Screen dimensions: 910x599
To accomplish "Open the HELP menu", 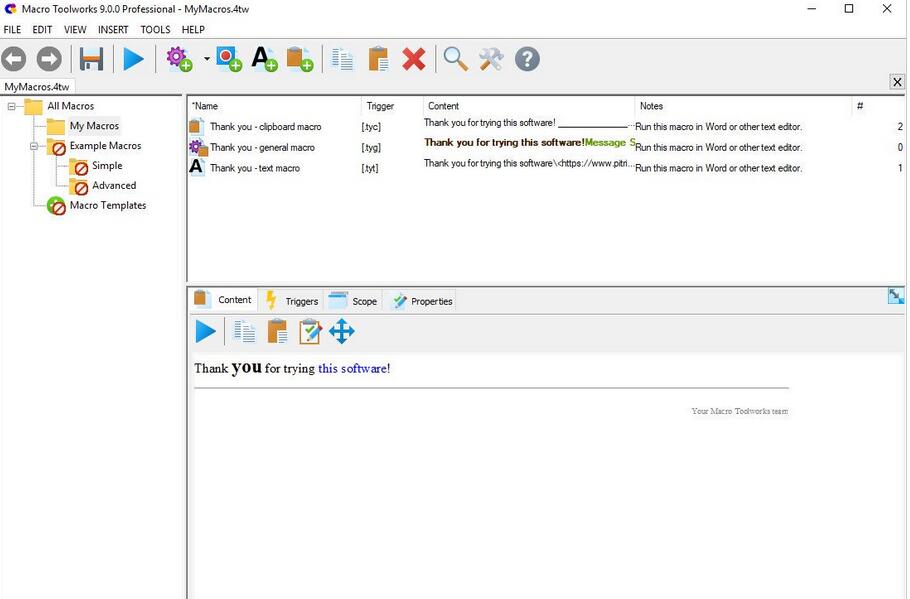I will coord(193,30).
